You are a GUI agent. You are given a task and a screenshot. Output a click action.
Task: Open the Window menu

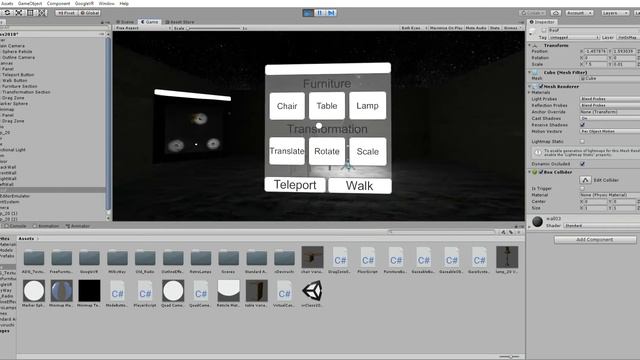click(107, 3)
